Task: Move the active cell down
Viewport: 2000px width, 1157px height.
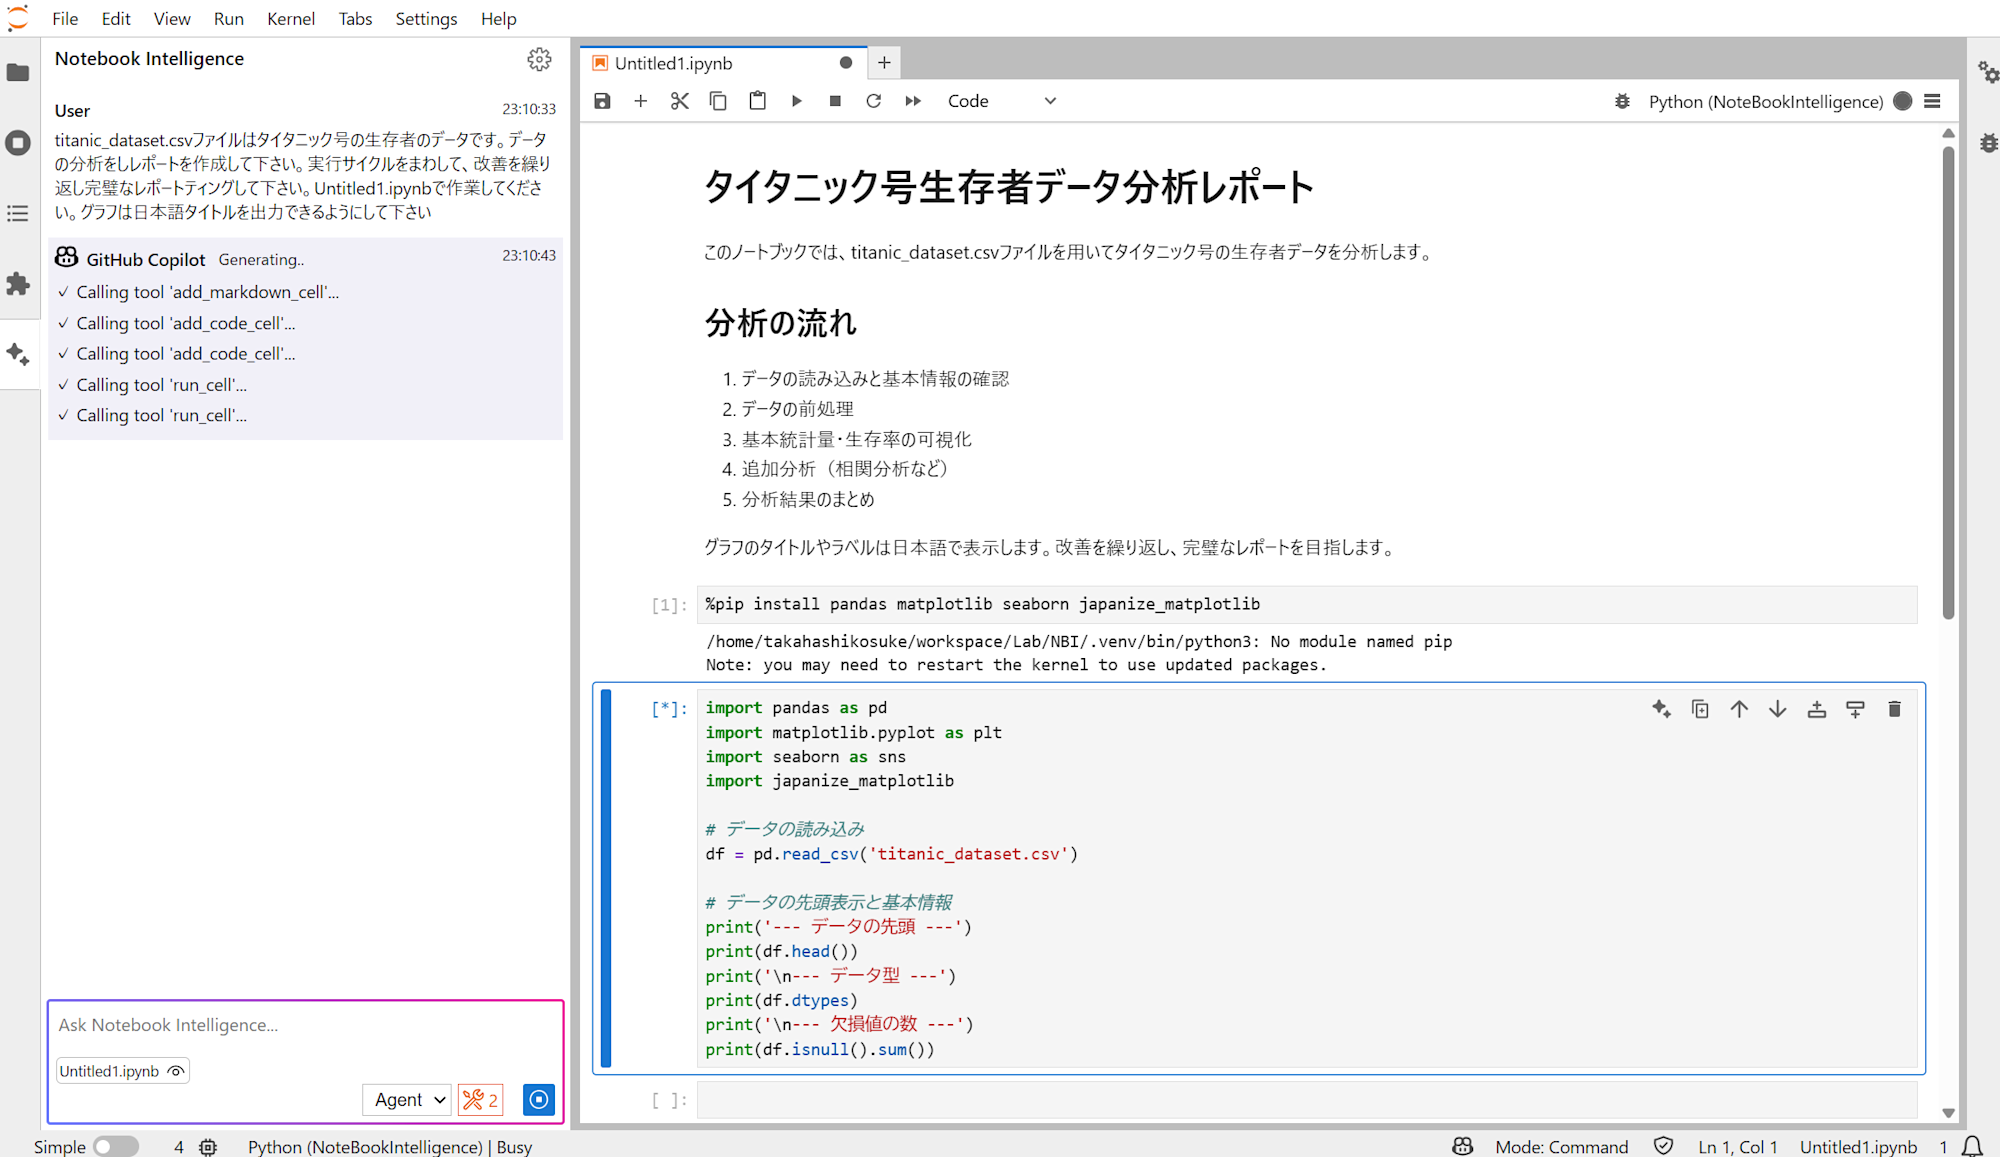Action: [1778, 709]
